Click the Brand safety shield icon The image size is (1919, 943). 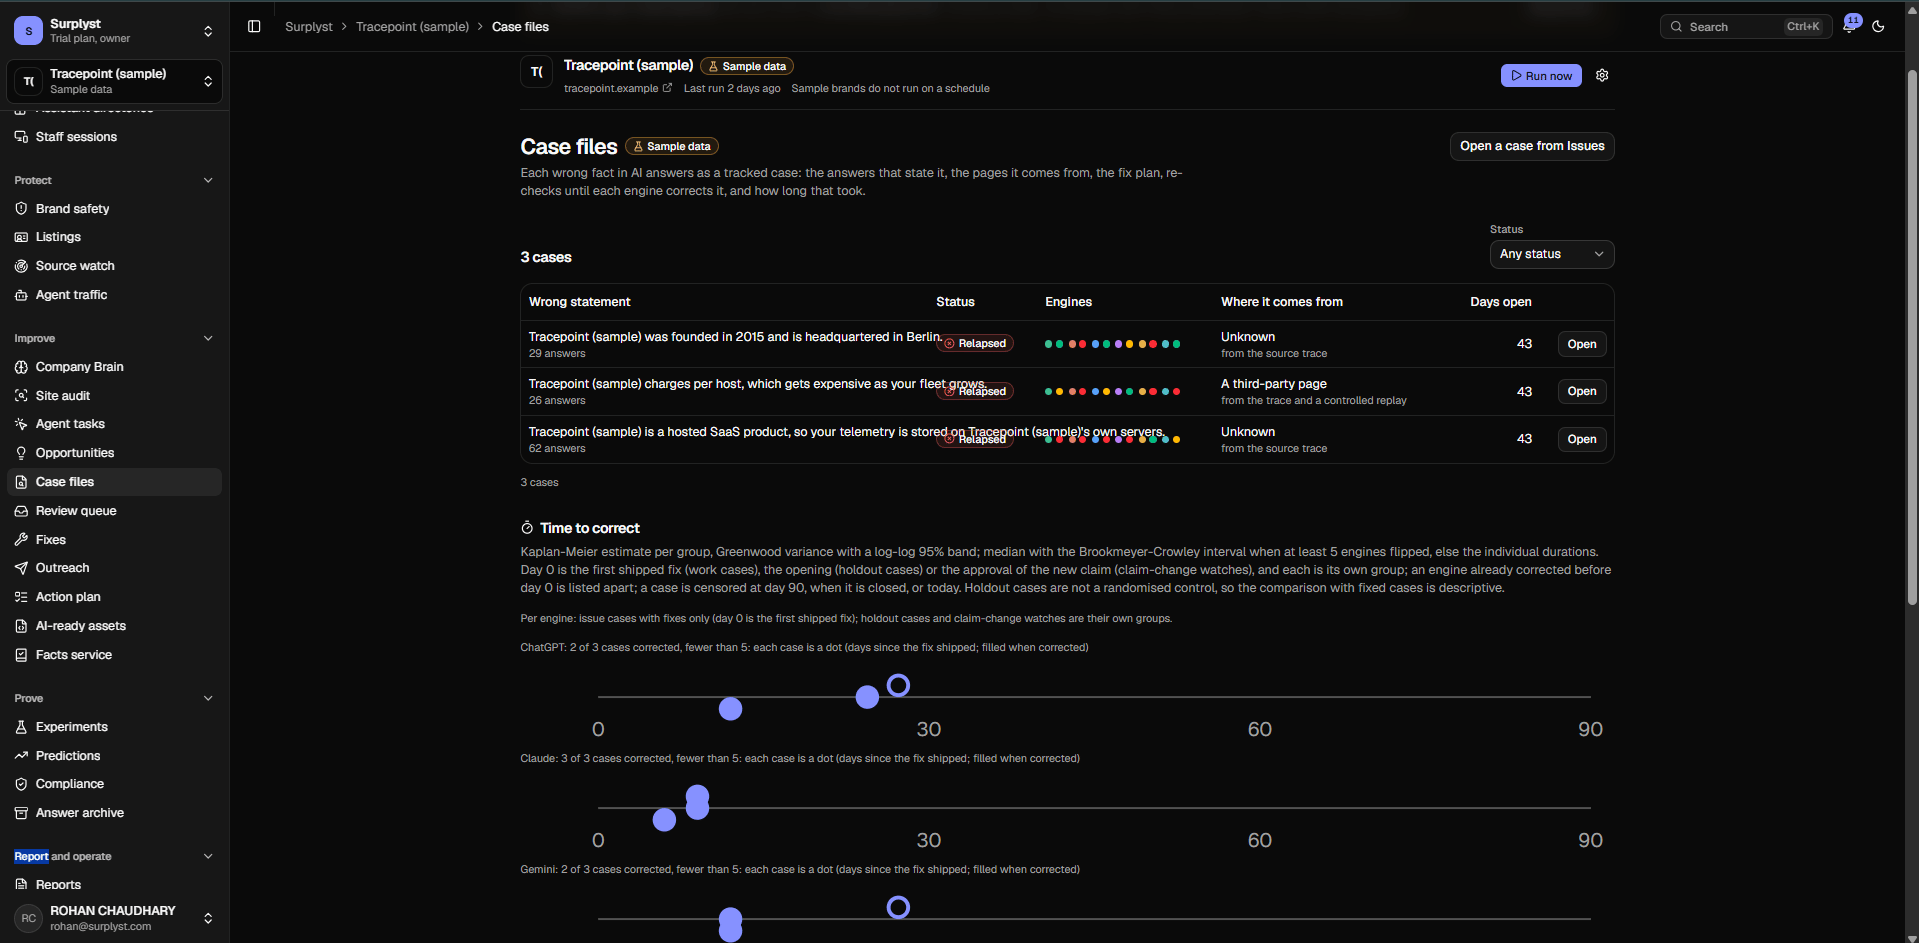tap(21, 209)
